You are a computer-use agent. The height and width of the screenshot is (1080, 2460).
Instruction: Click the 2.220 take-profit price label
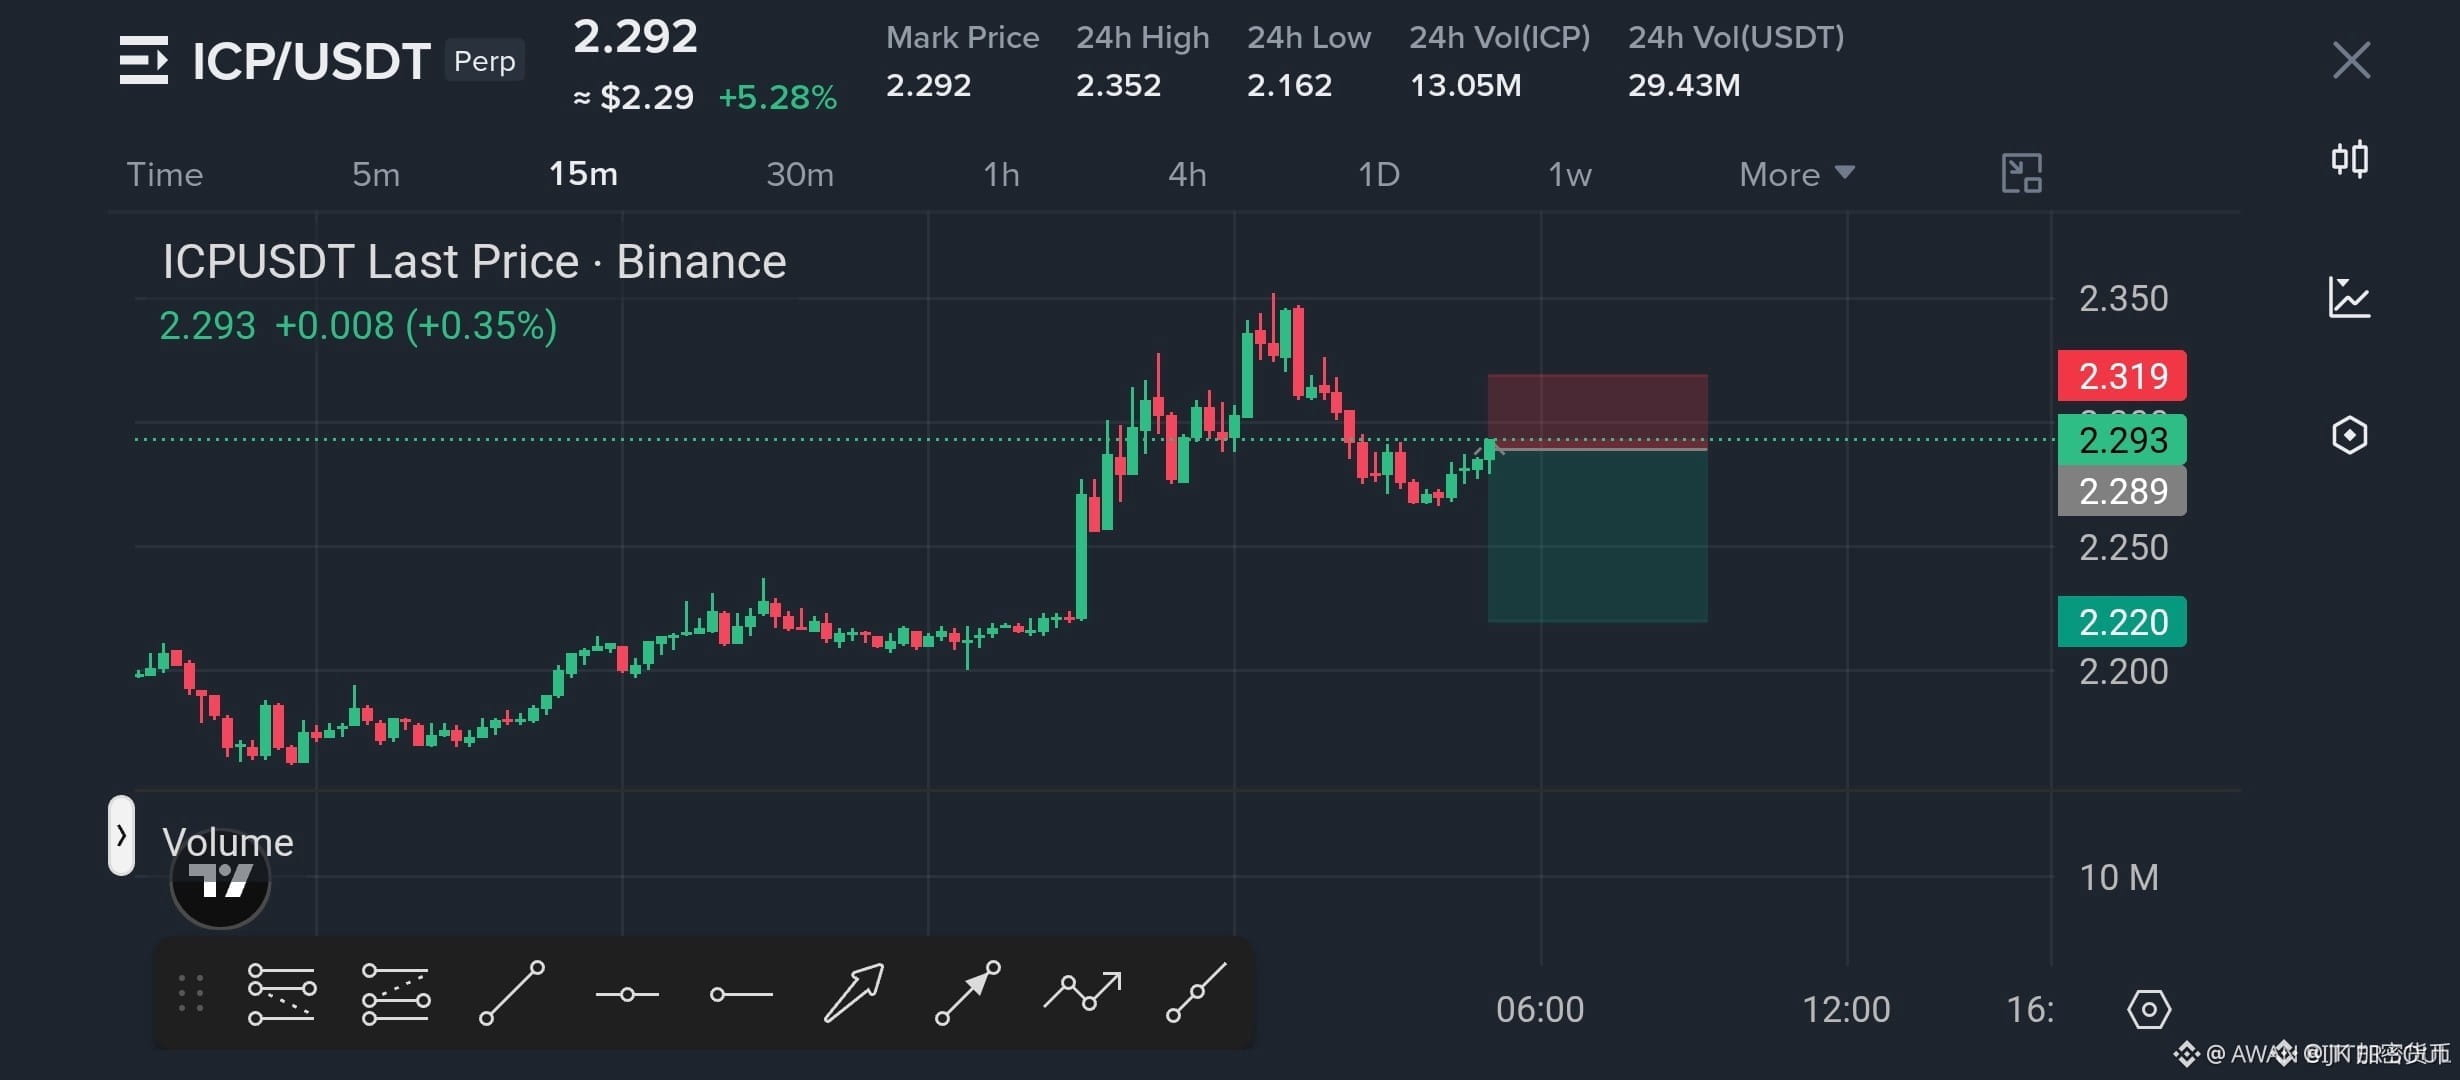click(x=2122, y=622)
